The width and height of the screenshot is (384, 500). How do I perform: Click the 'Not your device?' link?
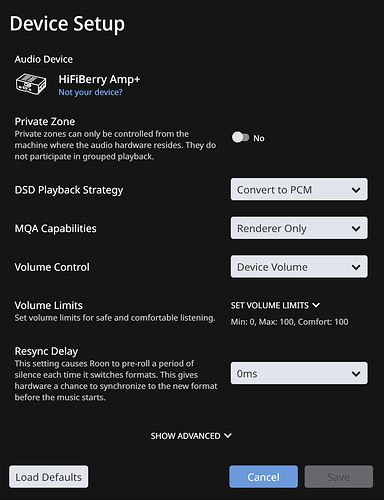coord(90,92)
